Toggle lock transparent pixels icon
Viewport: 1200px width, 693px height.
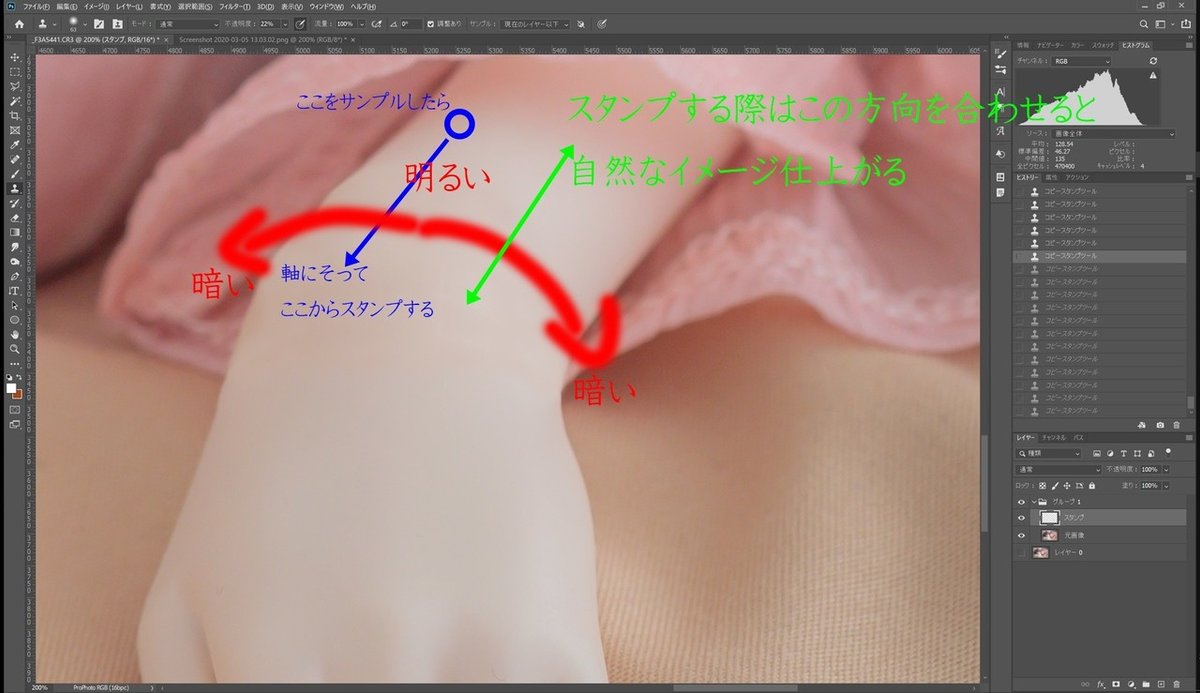[x=1042, y=485]
